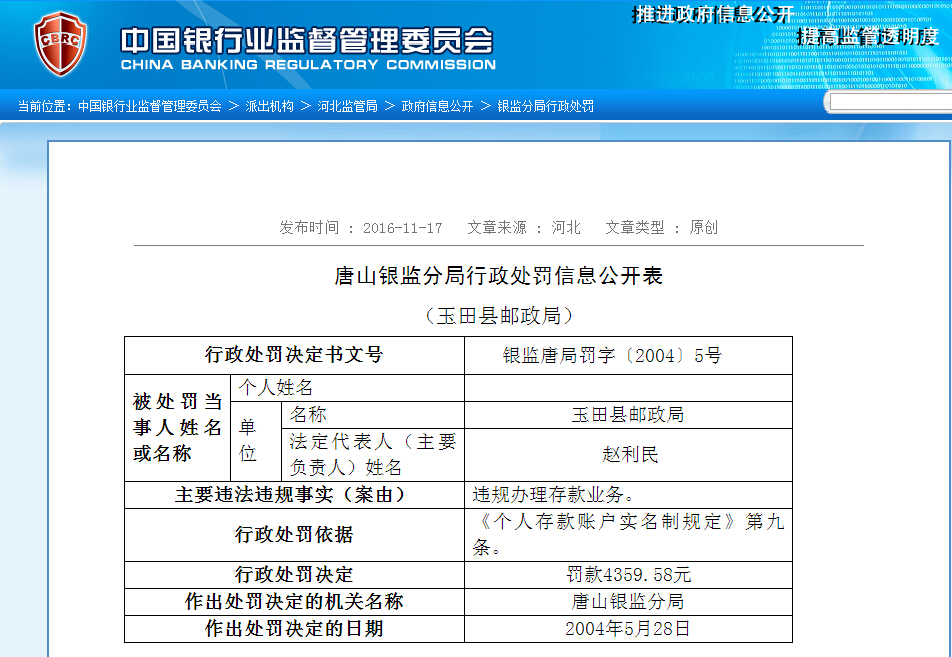Open 银监分局行政处罚 breadcrumb link
This screenshot has width=952, height=657.
tap(545, 106)
